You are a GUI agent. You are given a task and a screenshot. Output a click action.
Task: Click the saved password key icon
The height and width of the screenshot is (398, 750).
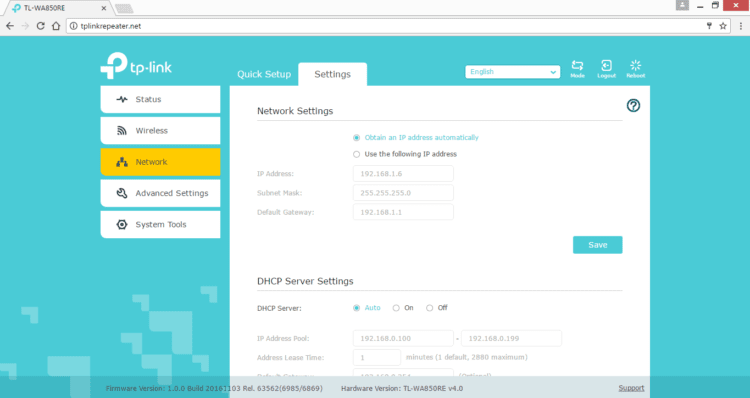point(709,26)
